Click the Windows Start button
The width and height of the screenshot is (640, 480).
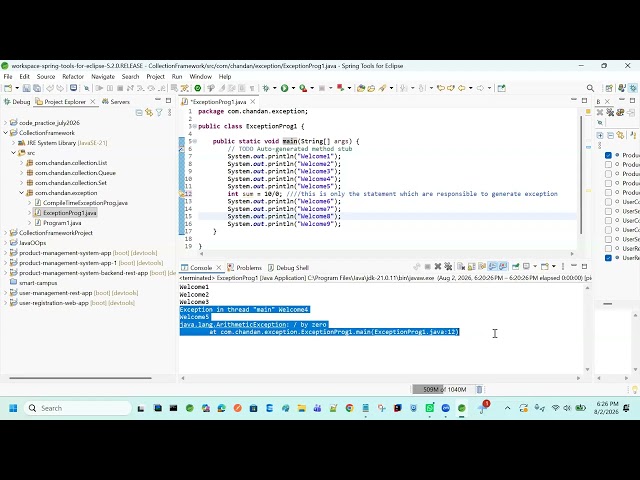(x=13, y=408)
